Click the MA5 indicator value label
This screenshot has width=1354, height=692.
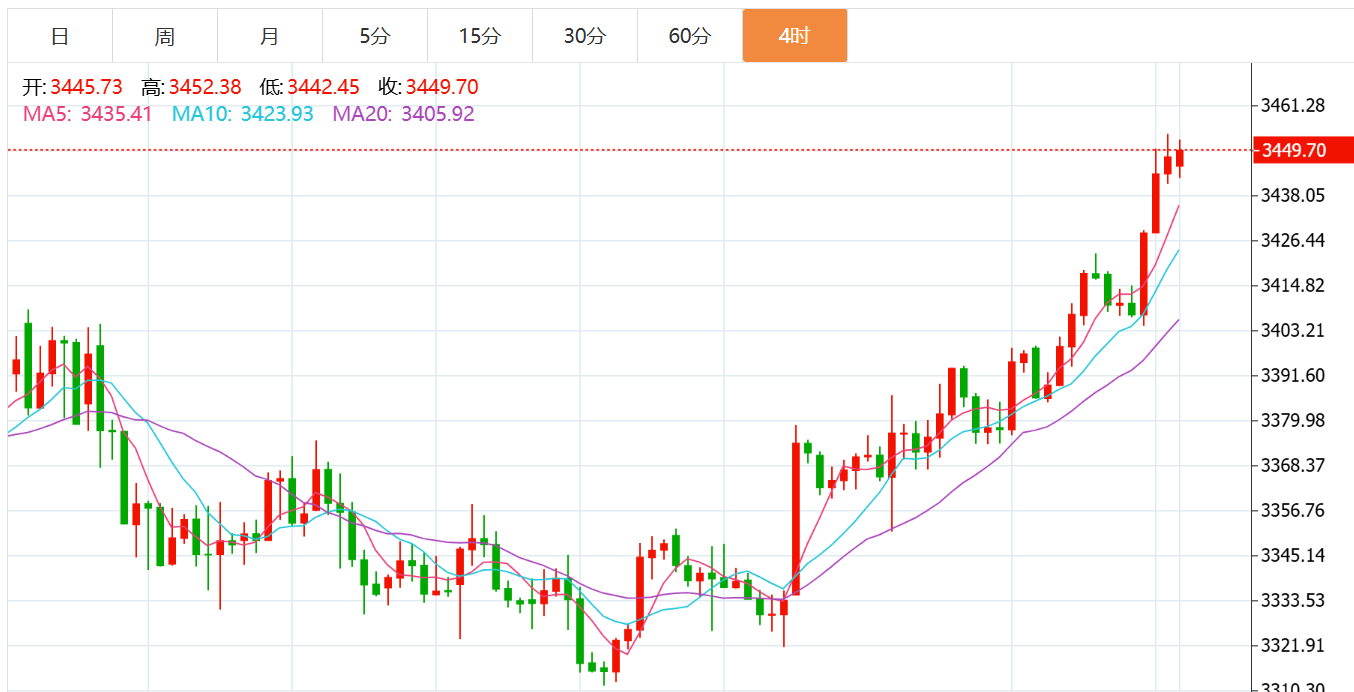pos(88,114)
